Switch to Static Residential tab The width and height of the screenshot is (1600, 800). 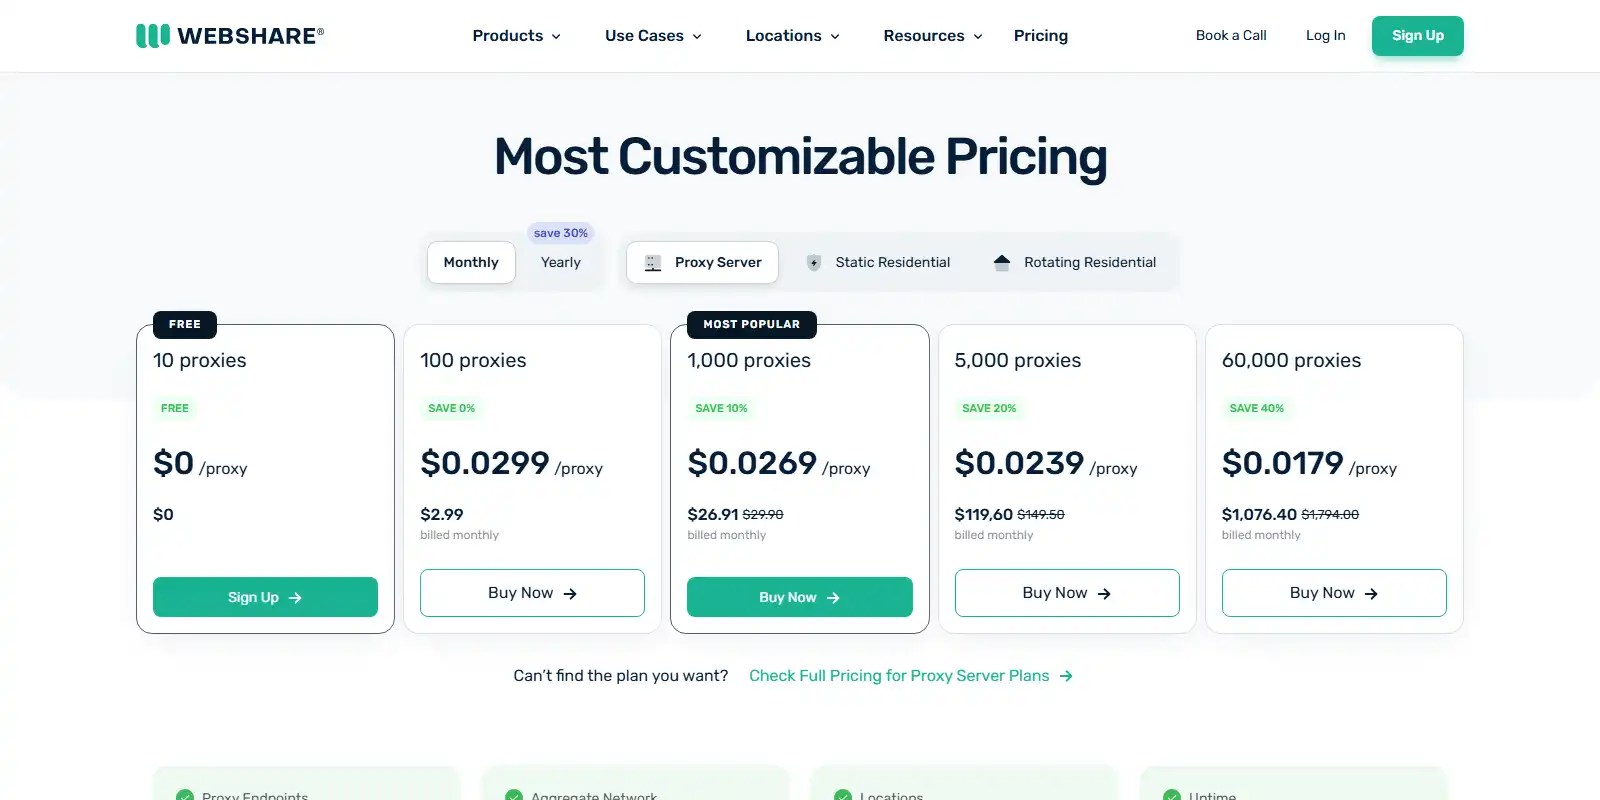pyautogui.click(x=878, y=263)
